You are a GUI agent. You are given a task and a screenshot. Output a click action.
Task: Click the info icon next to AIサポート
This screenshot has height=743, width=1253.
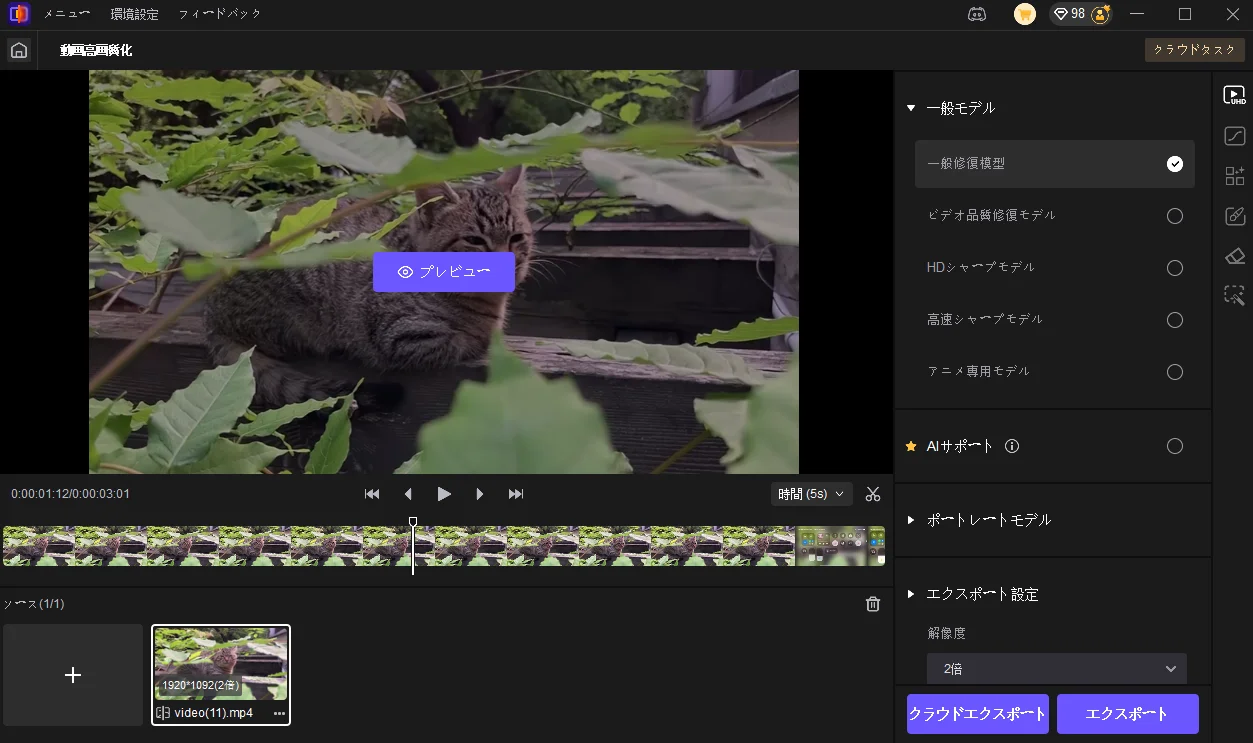(x=1012, y=446)
